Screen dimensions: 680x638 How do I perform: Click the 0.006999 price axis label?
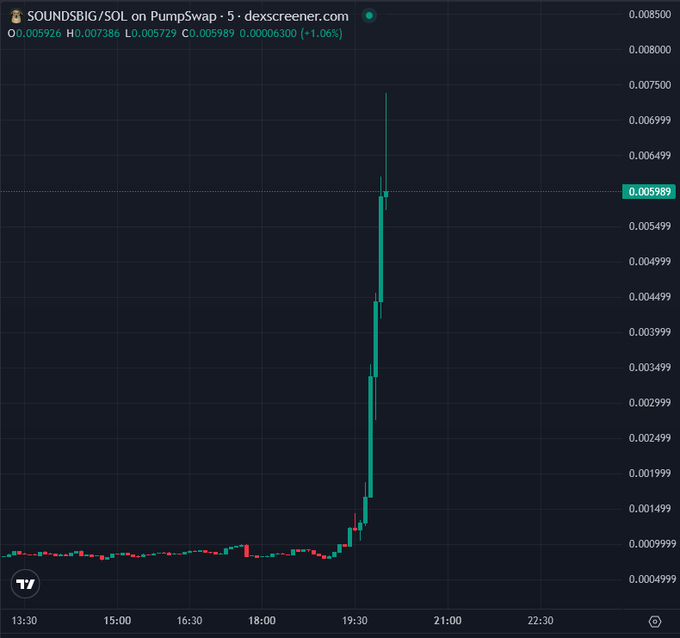pyautogui.click(x=650, y=120)
